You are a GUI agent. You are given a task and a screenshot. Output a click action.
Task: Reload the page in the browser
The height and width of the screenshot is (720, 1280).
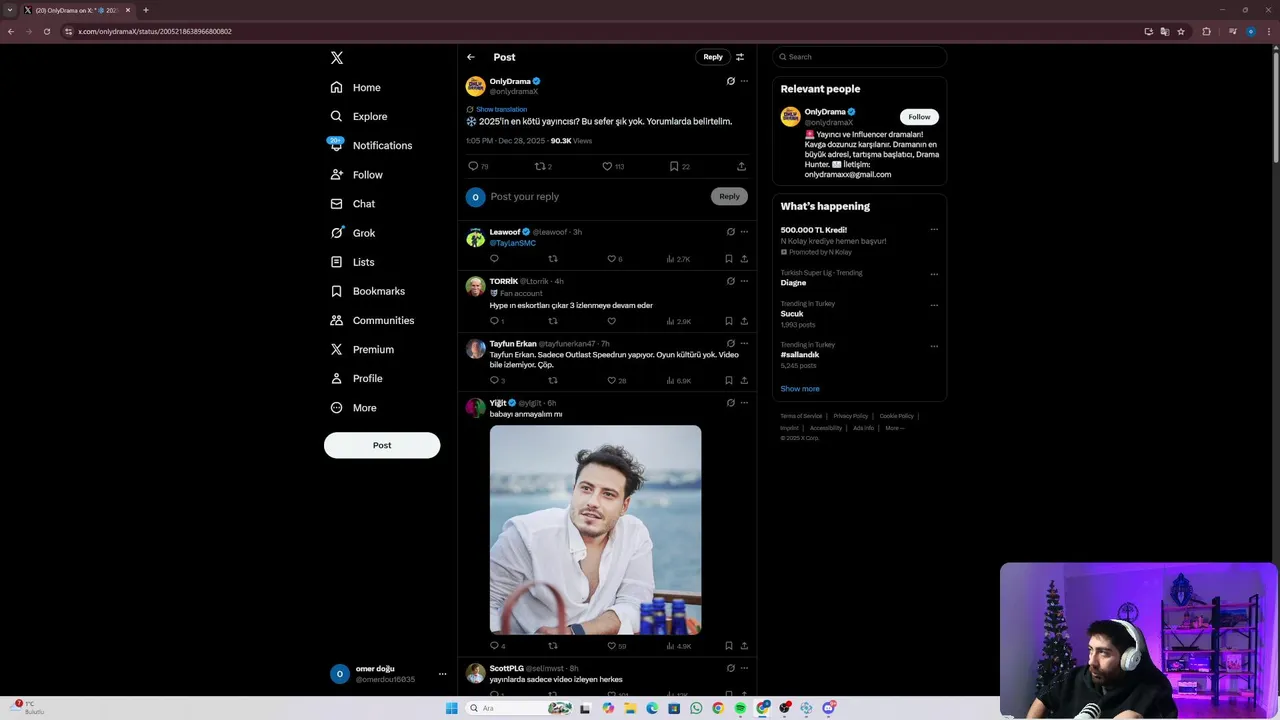(x=47, y=31)
